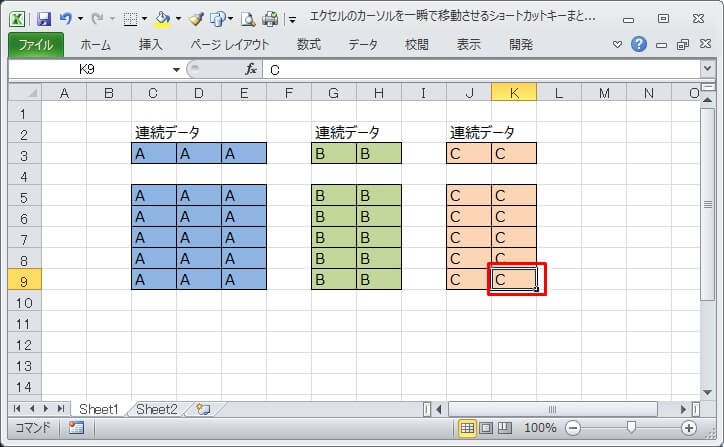Click the 100% zoom level button
This screenshot has height=447, width=724.
pos(540,428)
